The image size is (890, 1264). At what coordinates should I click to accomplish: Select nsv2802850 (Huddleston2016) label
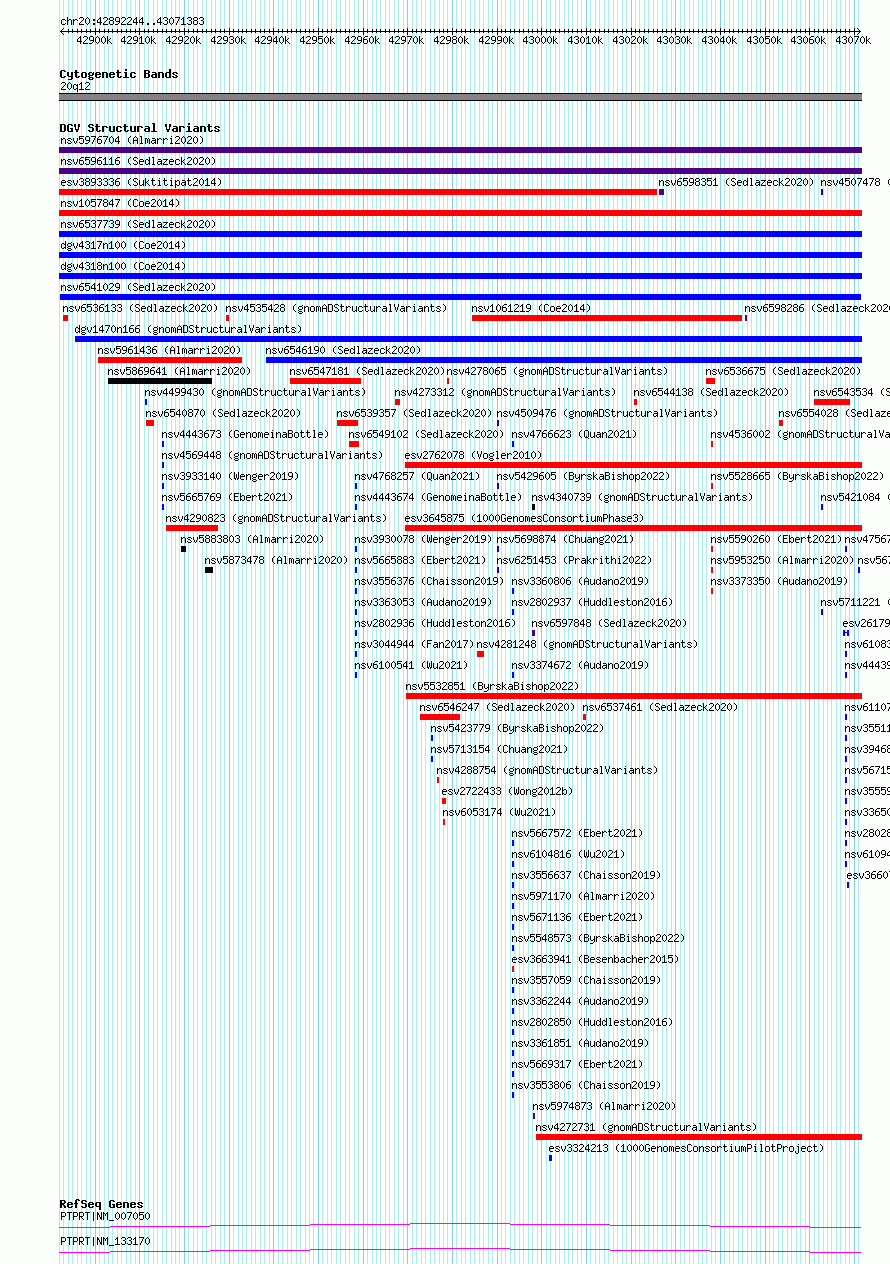592,1022
